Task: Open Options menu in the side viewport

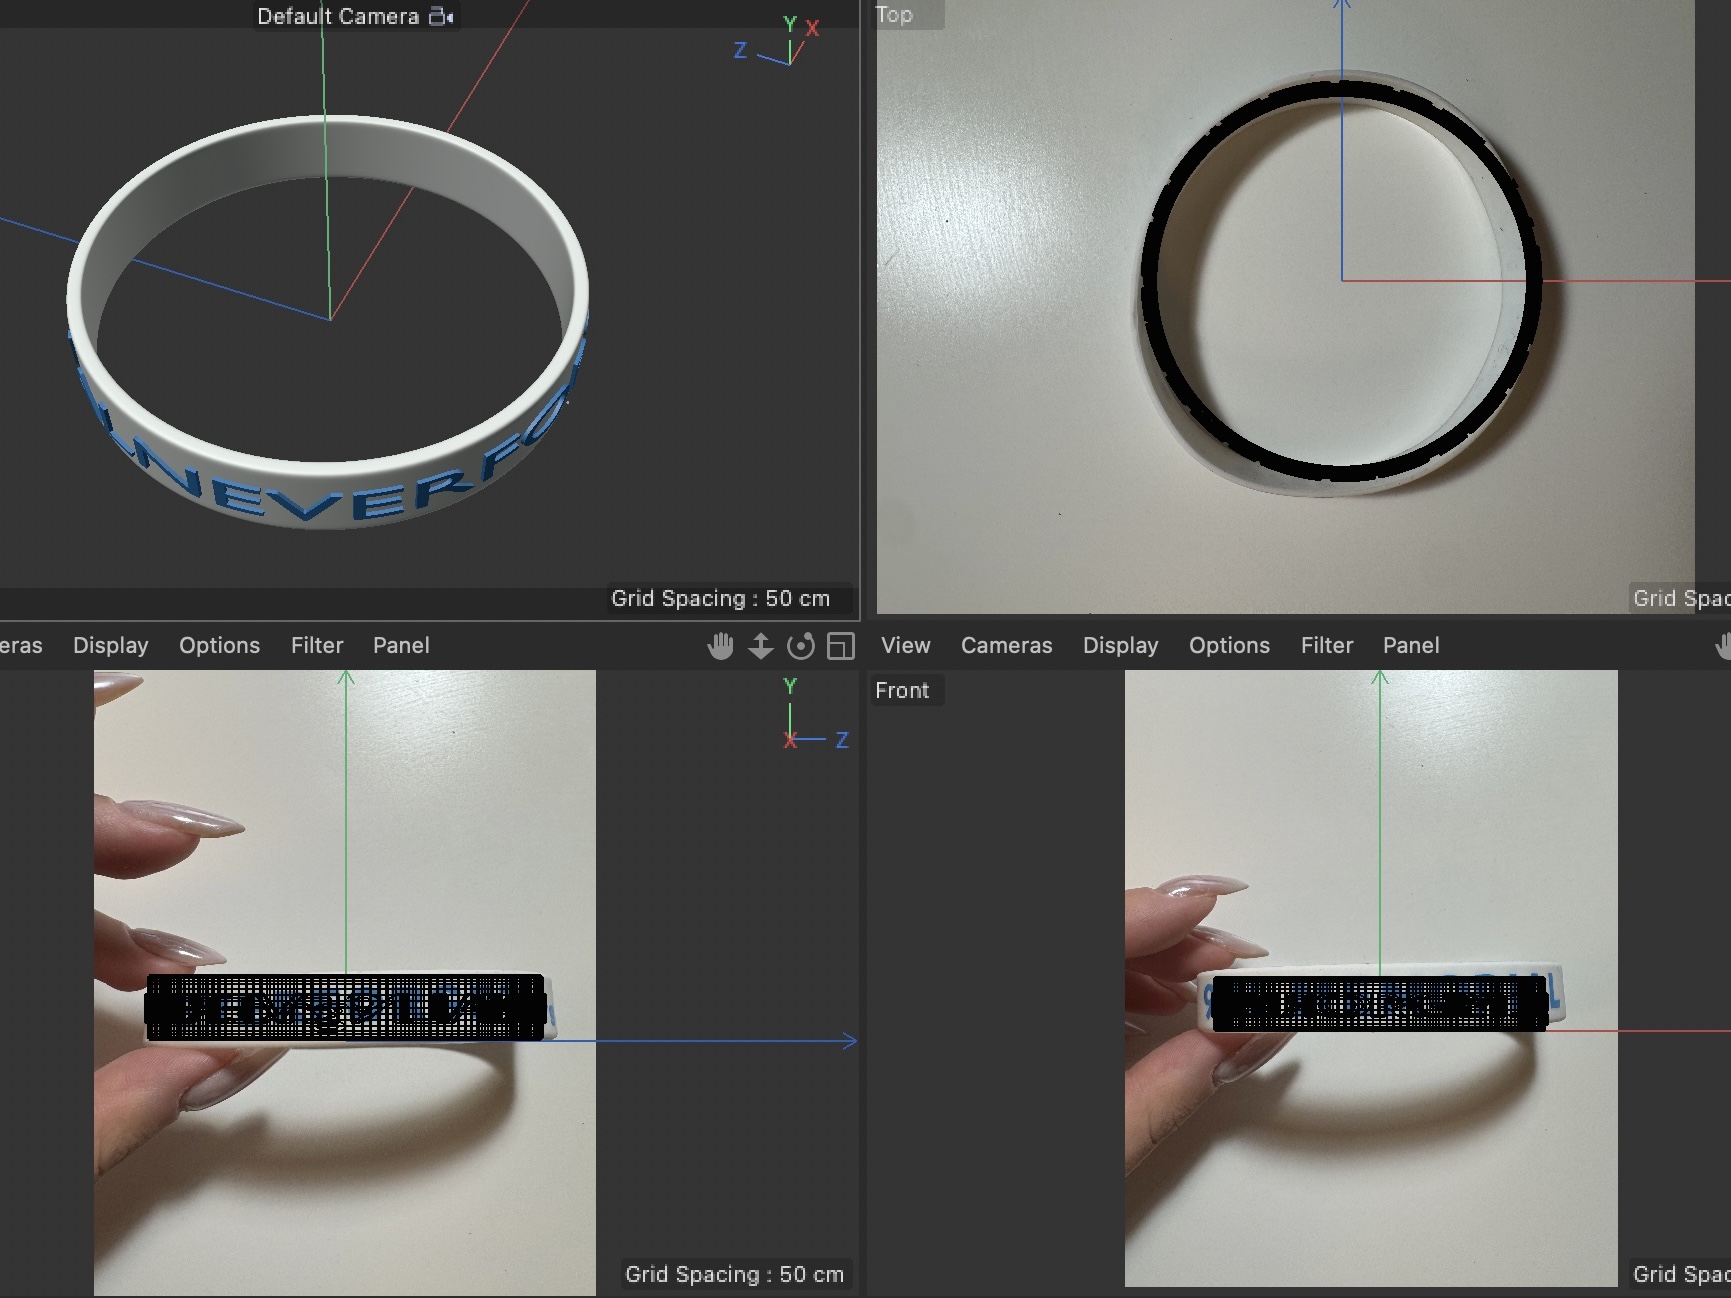Action: [219, 646]
